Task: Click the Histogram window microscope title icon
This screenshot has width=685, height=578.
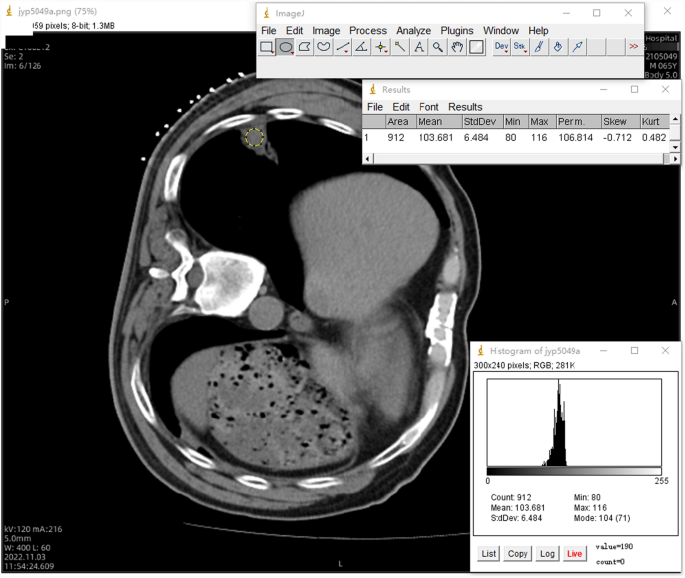Action: click(x=481, y=350)
